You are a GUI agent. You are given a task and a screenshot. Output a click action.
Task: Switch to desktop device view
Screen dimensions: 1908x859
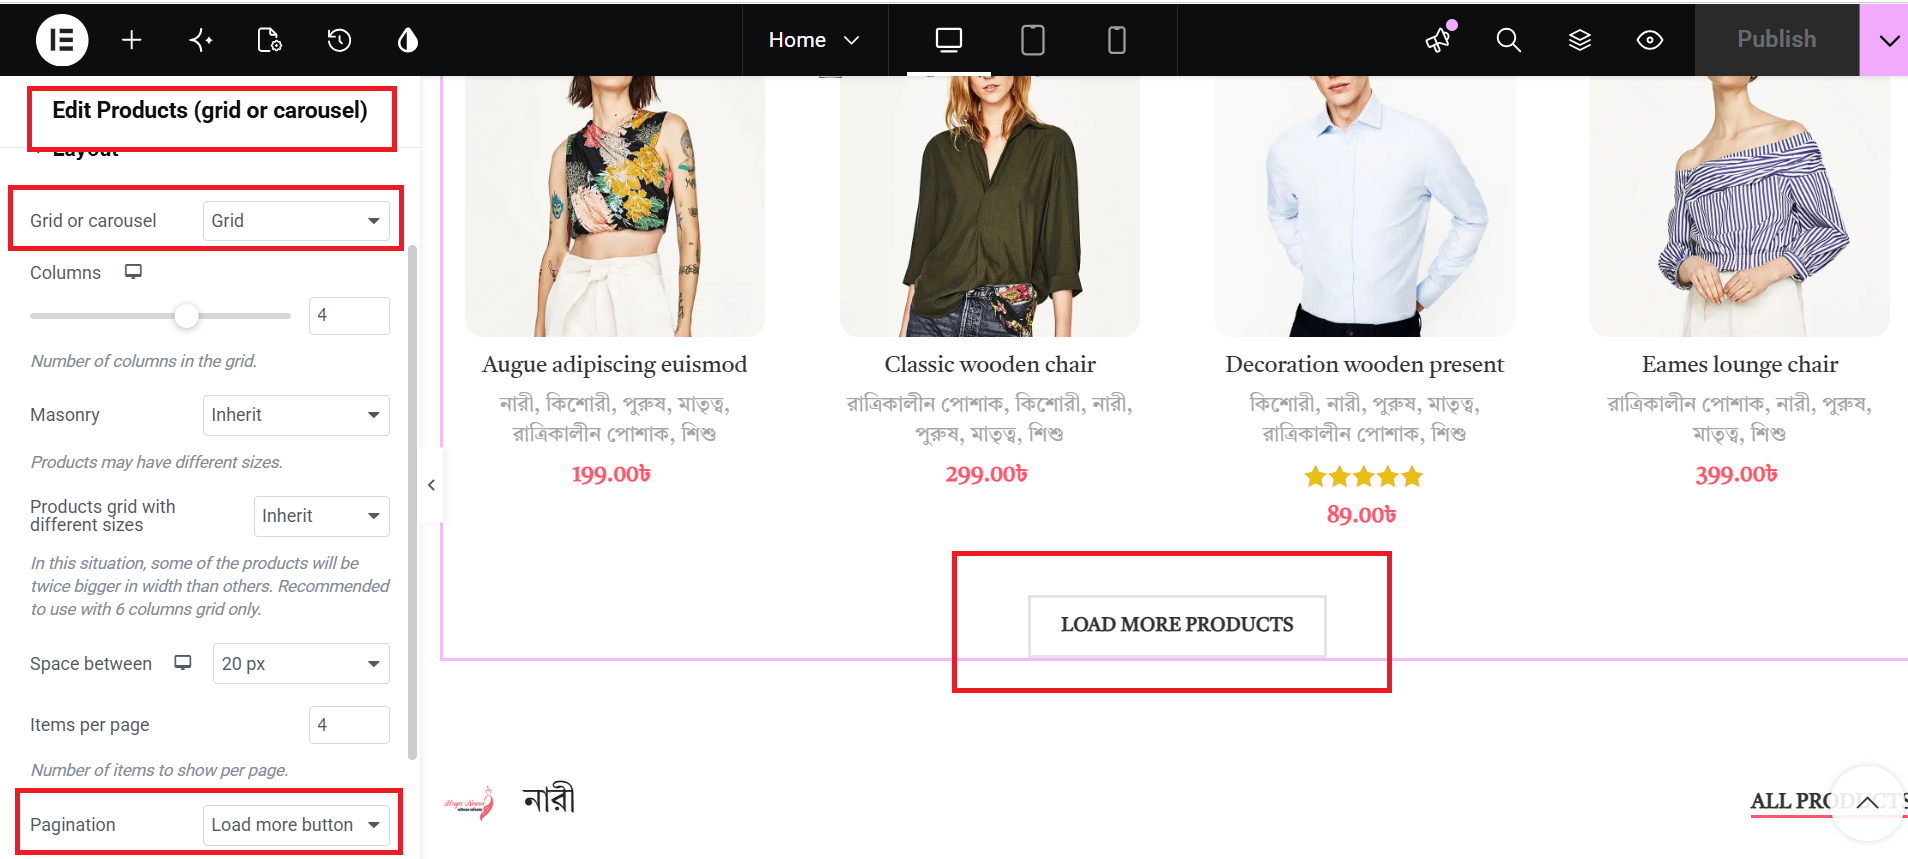pos(949,40)
